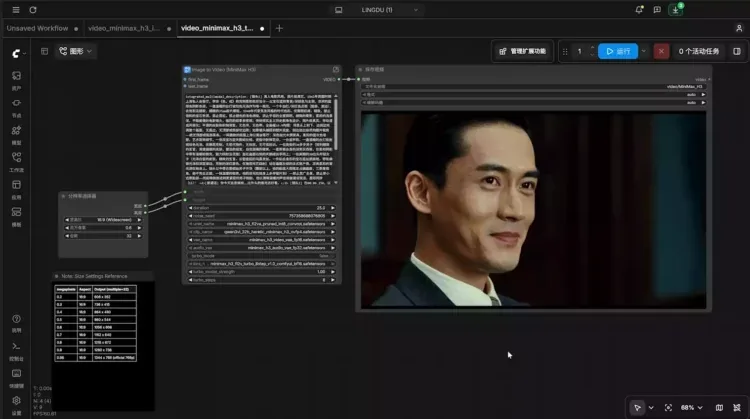This screenshot has width=750, height=419.
Task: Open the 节点 node library panel
Action: (x=16, y=108)
